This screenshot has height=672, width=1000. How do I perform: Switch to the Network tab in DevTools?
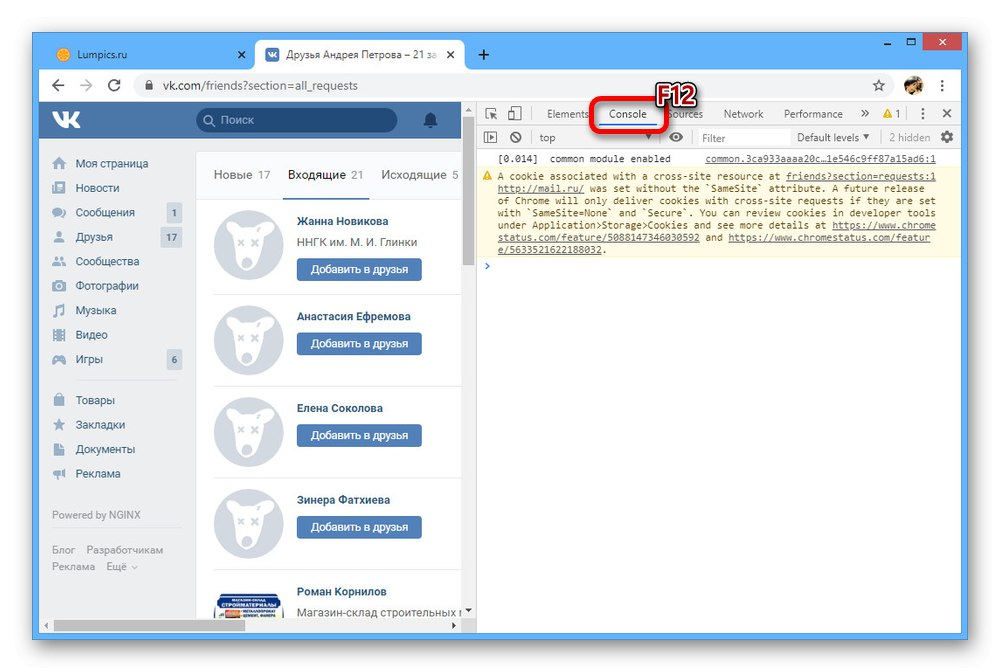click(743, 113)
